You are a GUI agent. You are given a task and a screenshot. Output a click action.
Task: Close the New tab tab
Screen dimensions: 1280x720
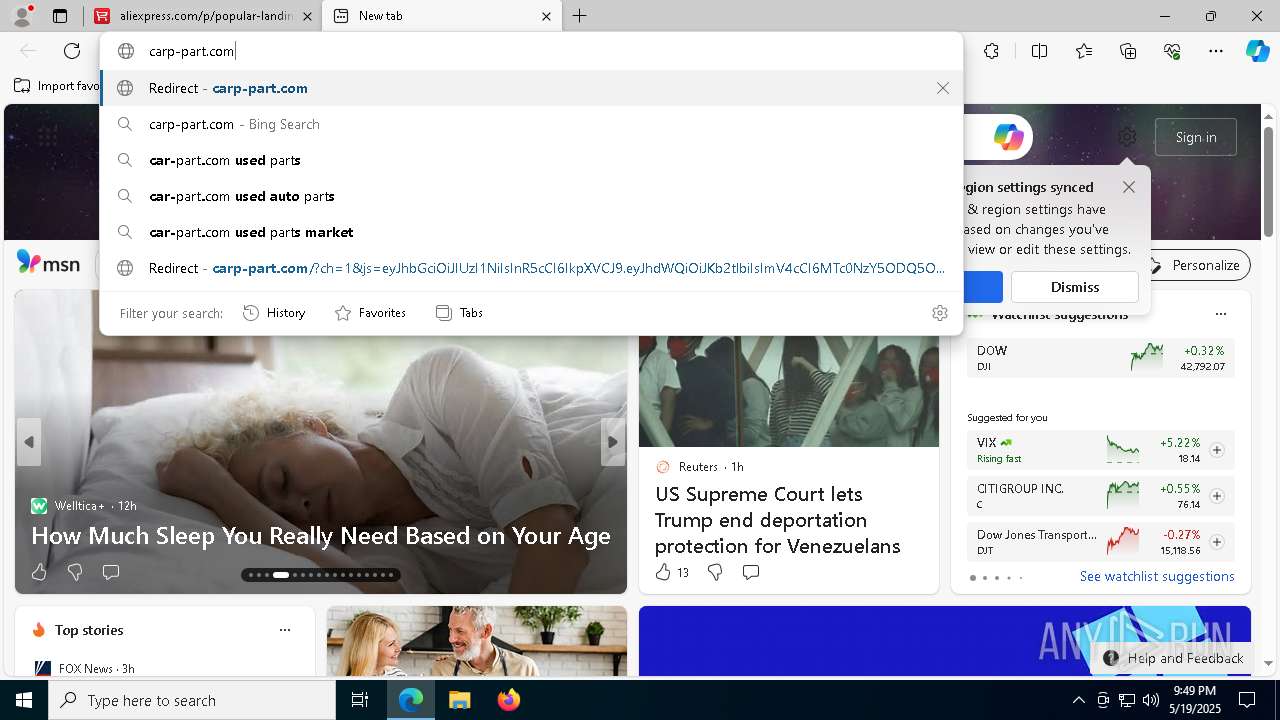click(x=546, y=16)
